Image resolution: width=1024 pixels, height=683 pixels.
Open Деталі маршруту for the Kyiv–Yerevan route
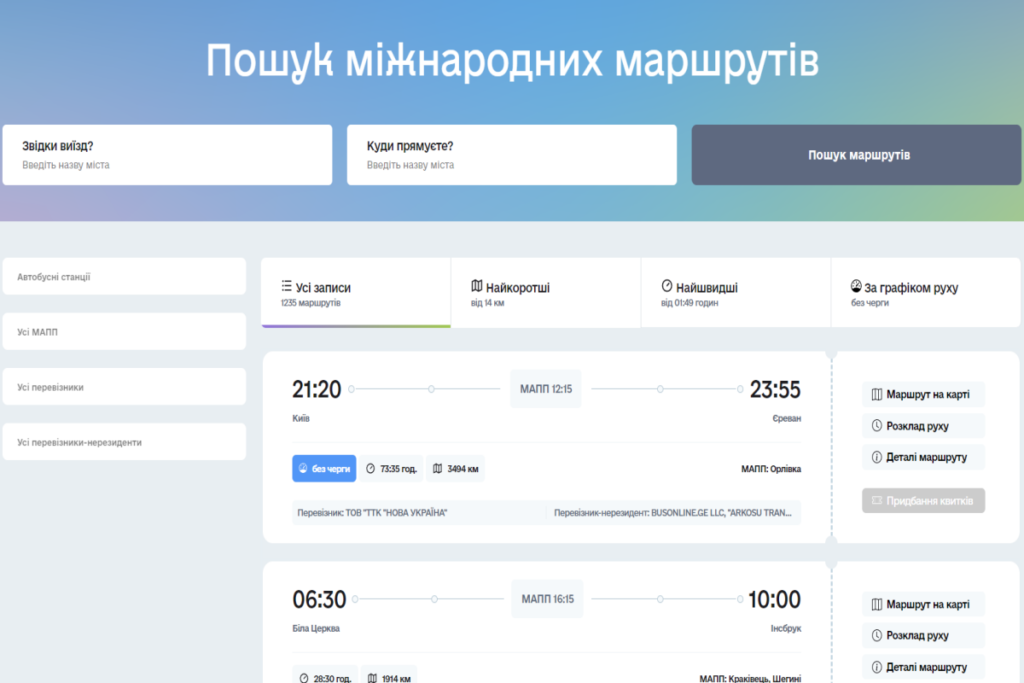click(923, 457)
